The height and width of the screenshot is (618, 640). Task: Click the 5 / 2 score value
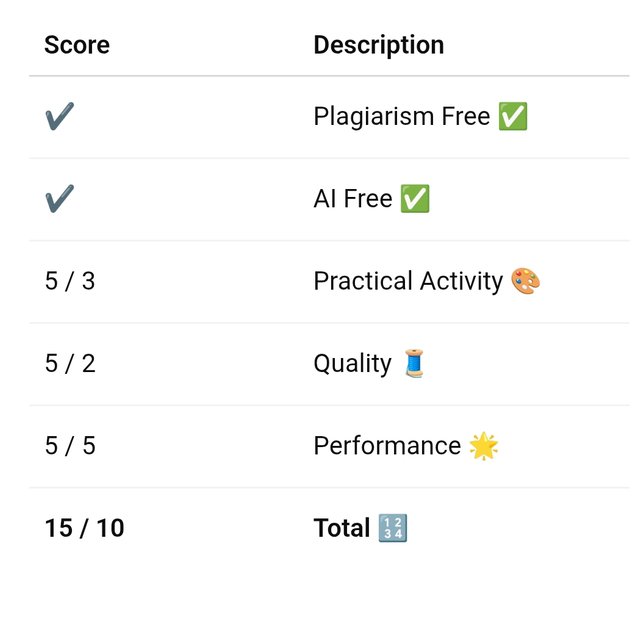click(x=70, y=363)
